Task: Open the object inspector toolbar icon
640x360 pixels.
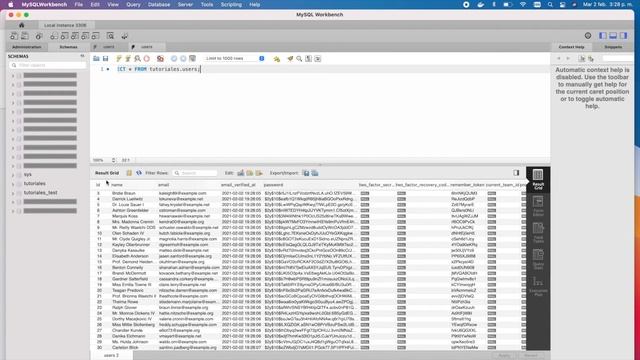Action: tap(39, 36)
